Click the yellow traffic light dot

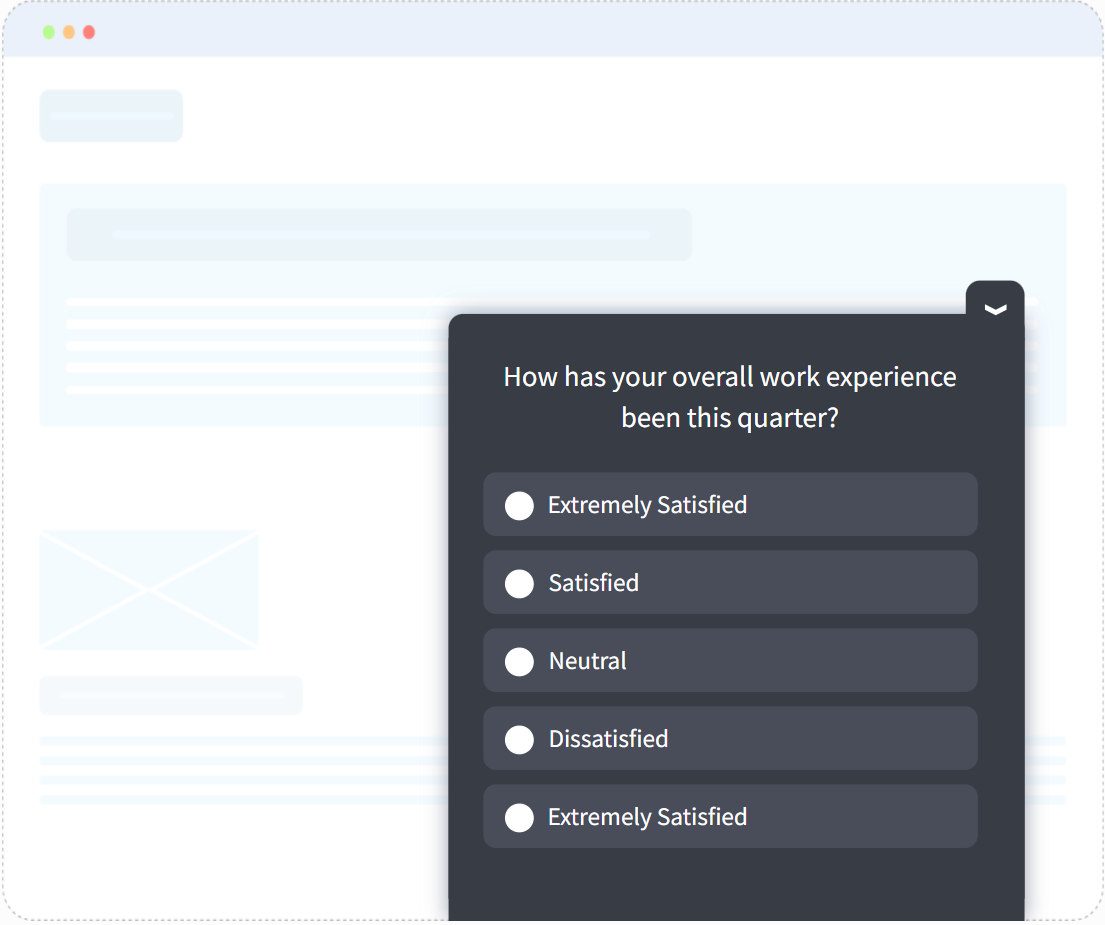68,31
